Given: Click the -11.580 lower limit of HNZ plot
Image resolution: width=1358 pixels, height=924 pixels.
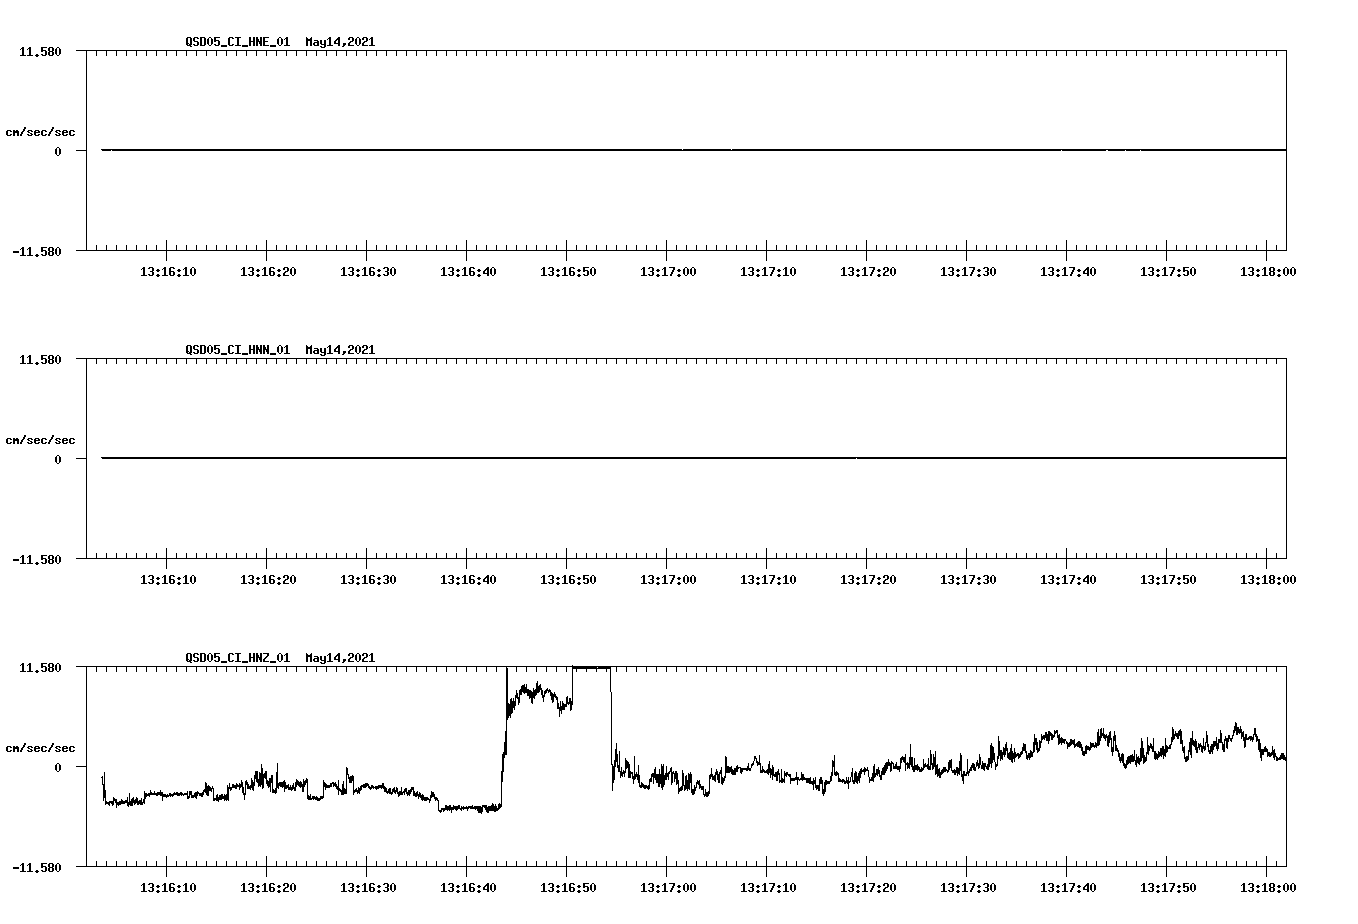Looking at the screenshot, I should pos(38,870).
